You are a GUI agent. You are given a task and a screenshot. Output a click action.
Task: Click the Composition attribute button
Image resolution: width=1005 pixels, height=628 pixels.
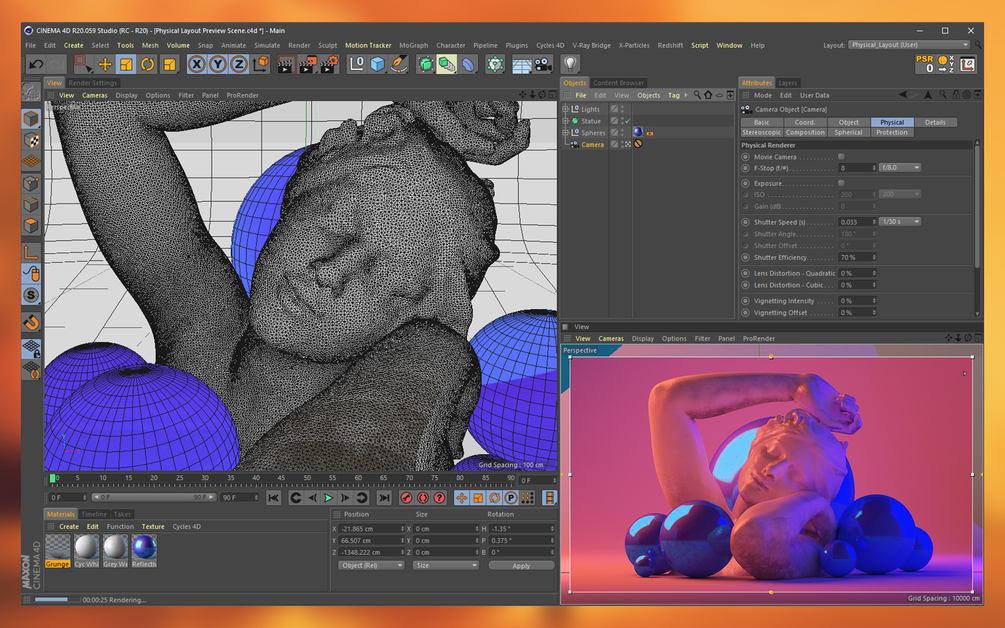805,133
